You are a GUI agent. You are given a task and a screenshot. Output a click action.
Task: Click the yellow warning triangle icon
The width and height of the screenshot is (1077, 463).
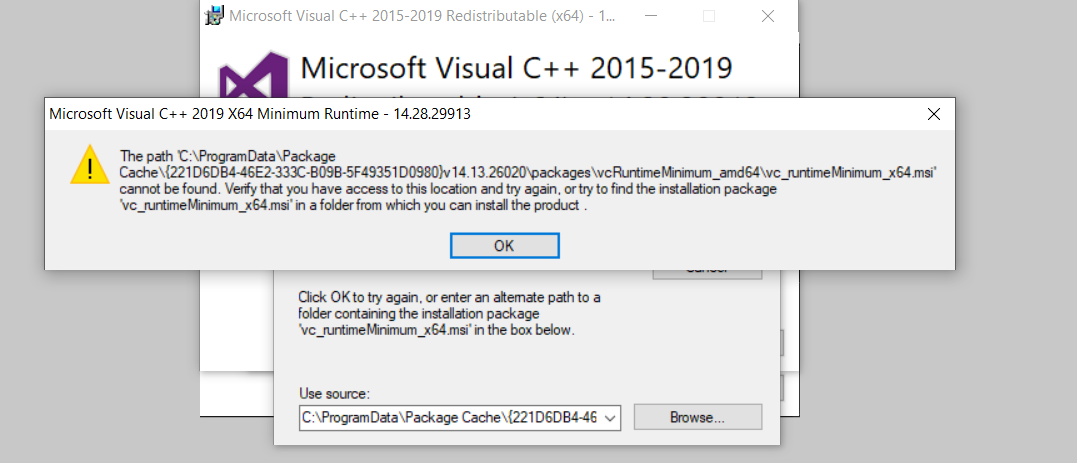pos(89,165)
